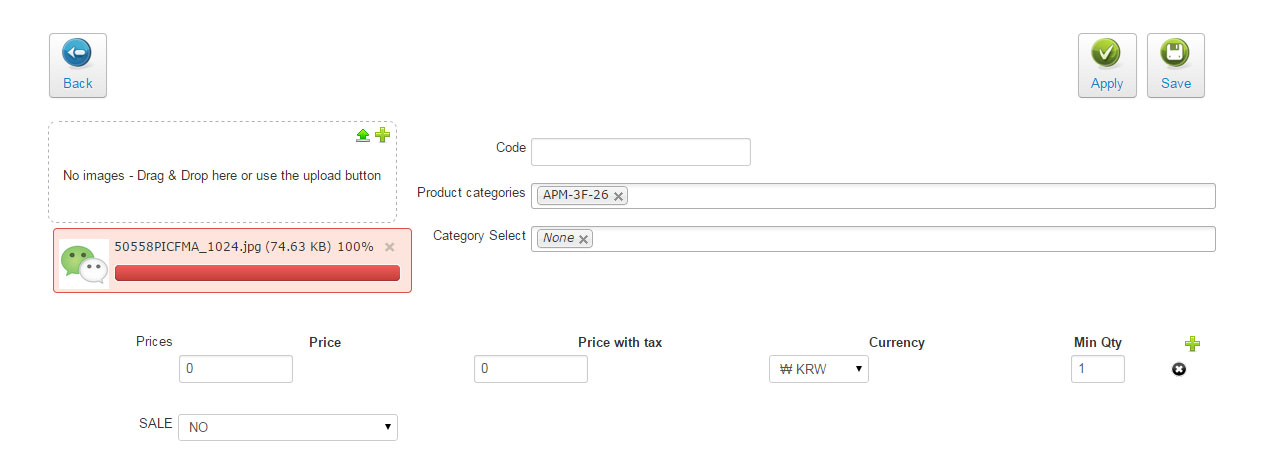
Task: Click the uploaded file chat-bubble thumbnail
Action: [84, 264]
